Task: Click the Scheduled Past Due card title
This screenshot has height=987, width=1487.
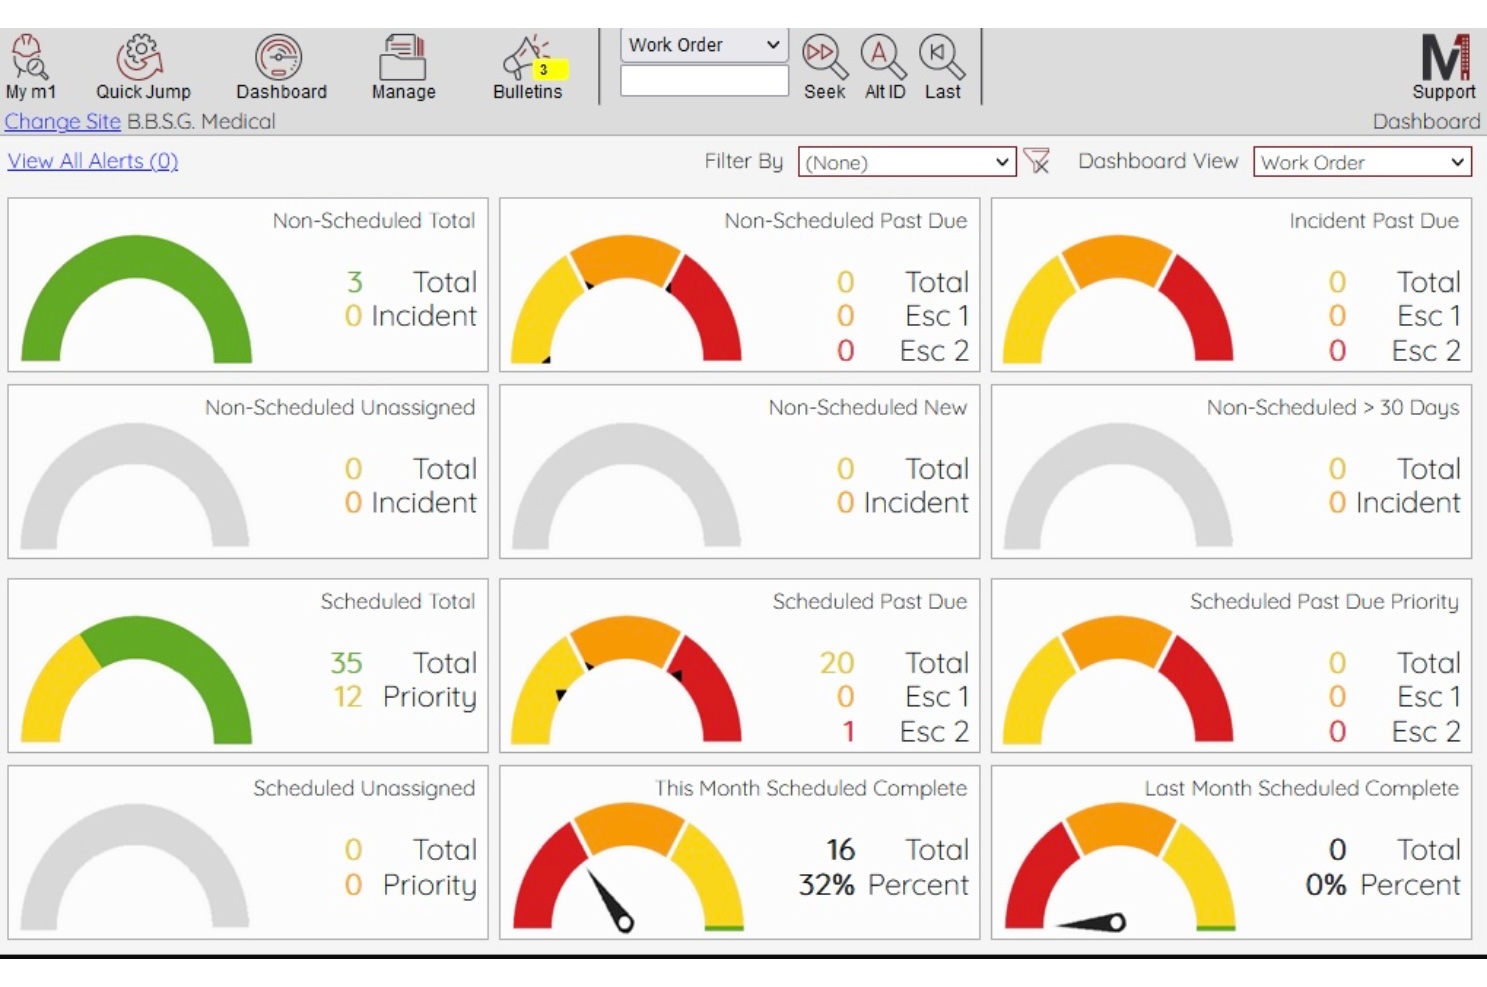Action: click(870, 602)
